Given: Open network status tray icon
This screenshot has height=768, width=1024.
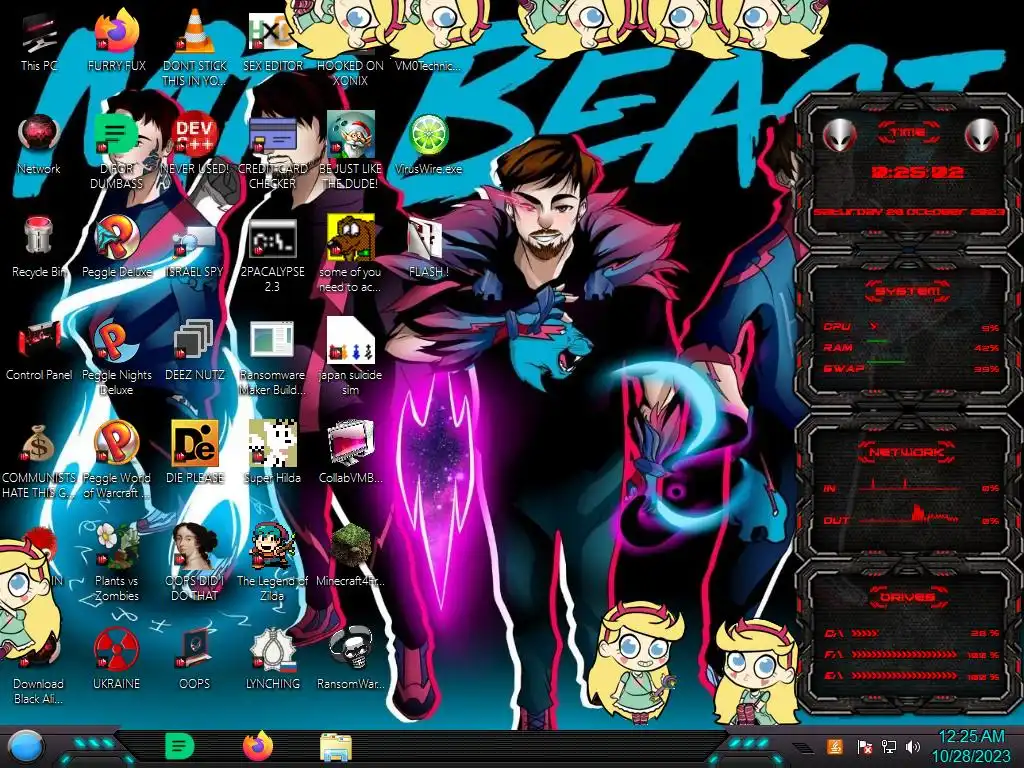Looking at the screenshot, I should coord(889,747).
